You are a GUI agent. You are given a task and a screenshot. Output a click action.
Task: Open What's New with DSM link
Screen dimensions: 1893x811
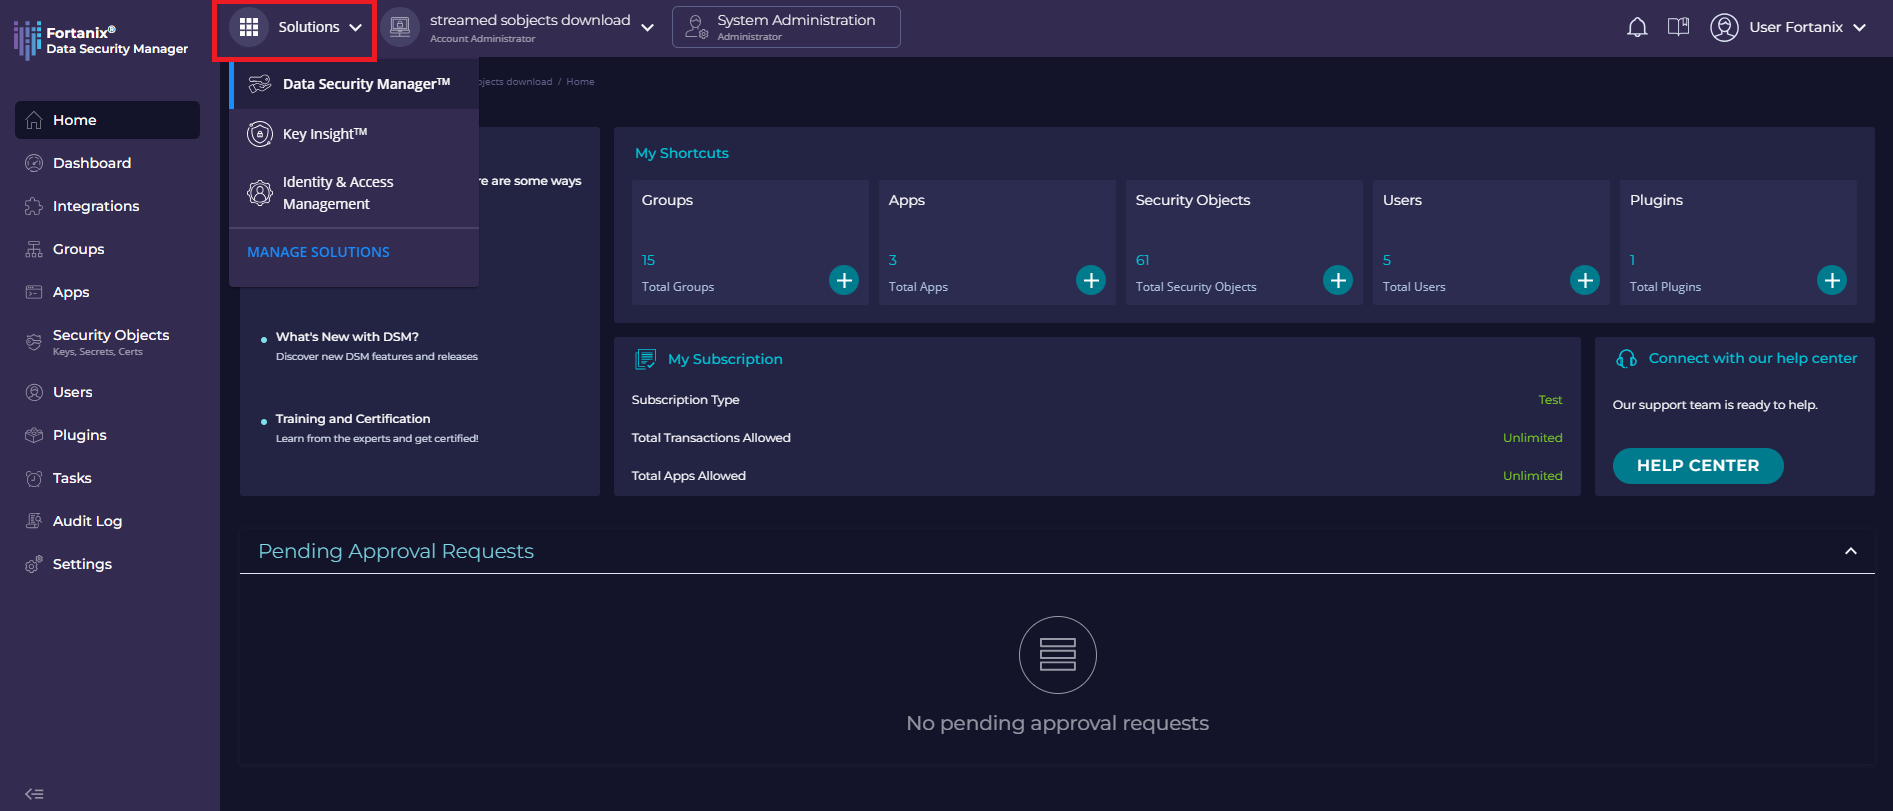(x=347, y=337)
